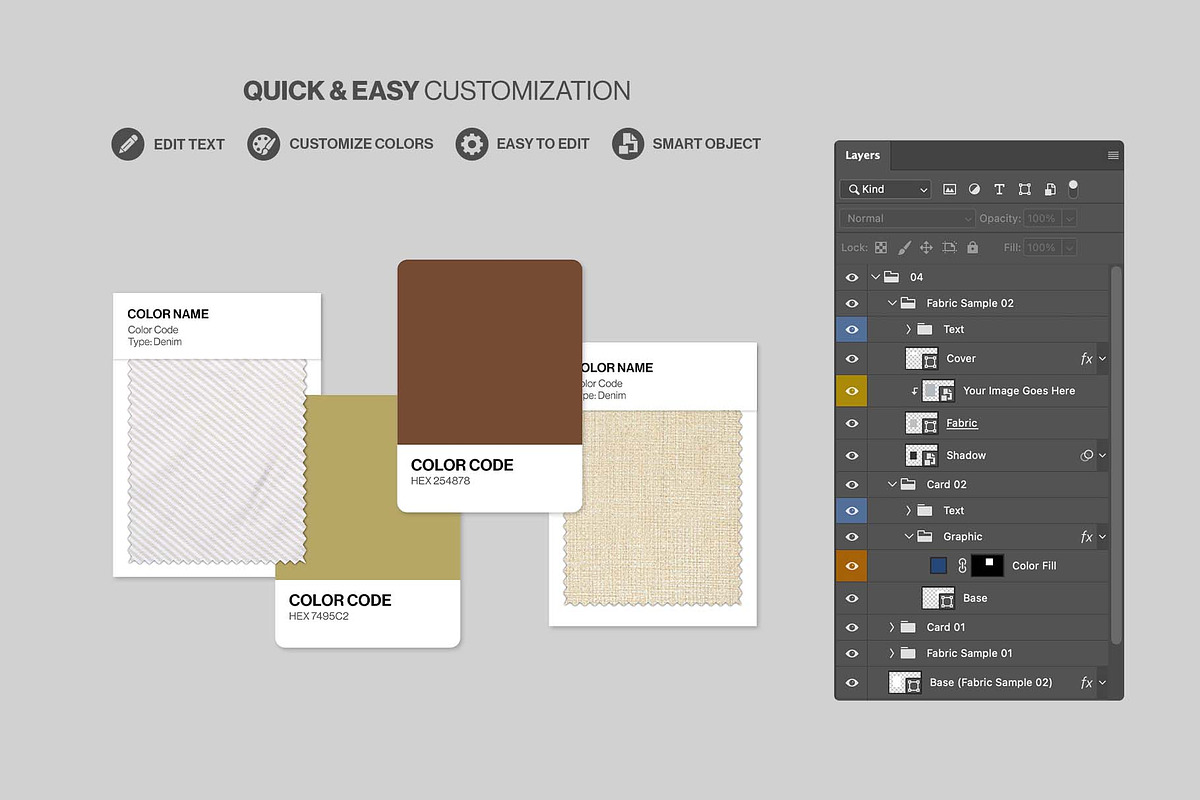Open the Layers panel options menu

[x=1113, y=156]
